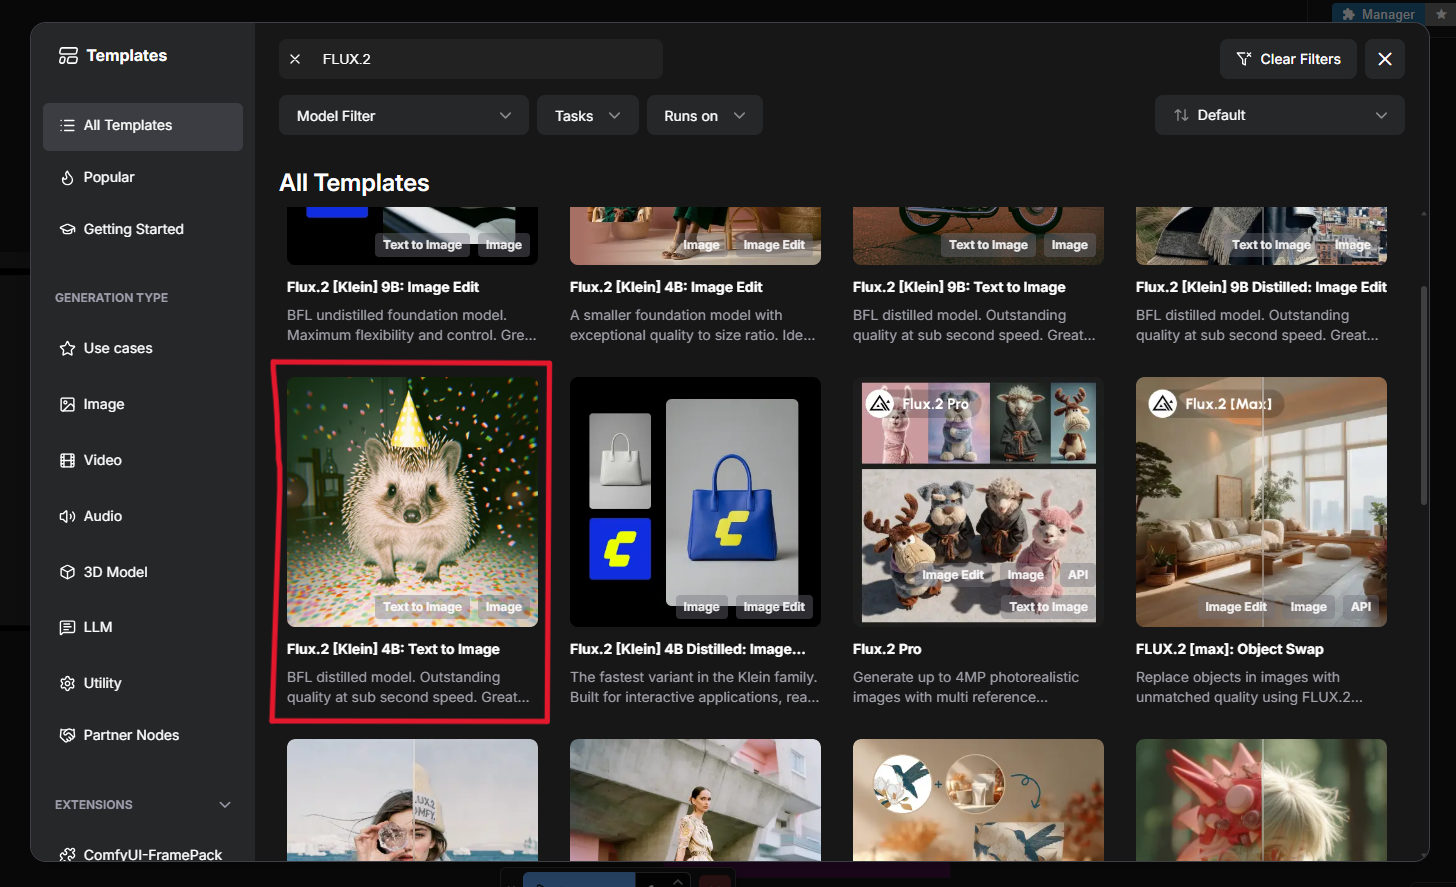Open the Utility gear icon category
The image size is (1456, 887).
click(68, 683)
